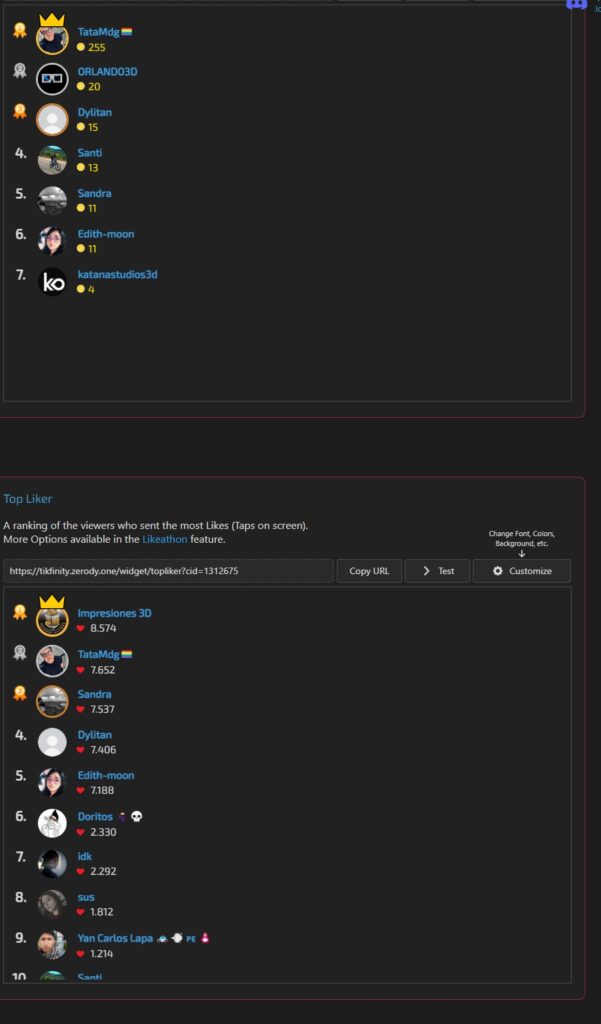Open Santi's username in gifter ranking
Viewport: 601px width, 1024px height.
tap(89, 153)
